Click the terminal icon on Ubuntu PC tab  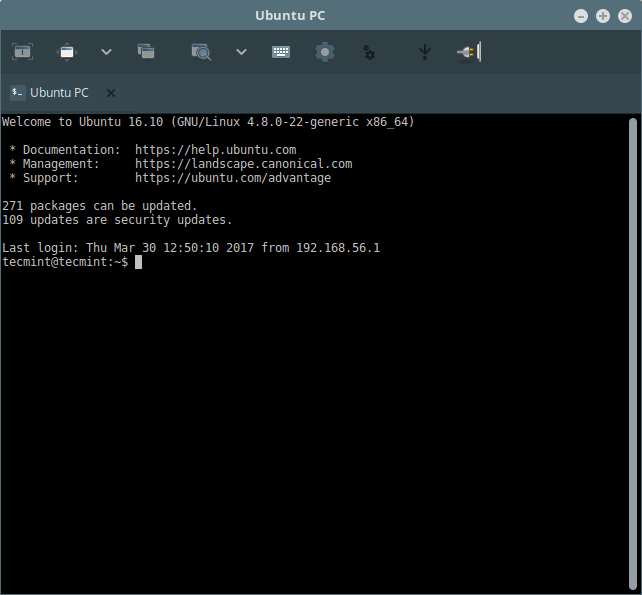(18, 93)
